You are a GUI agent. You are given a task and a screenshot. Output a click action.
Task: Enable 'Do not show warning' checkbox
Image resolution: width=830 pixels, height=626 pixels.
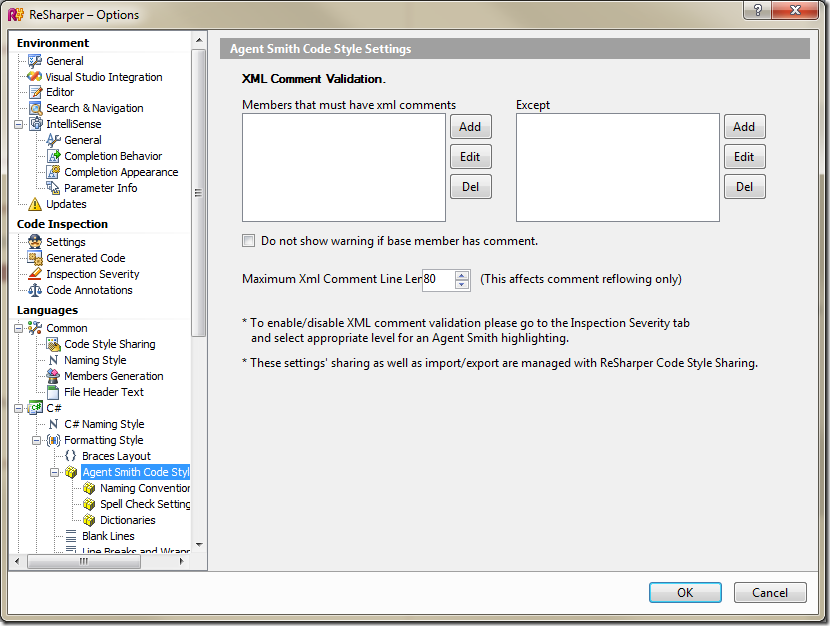249,241
